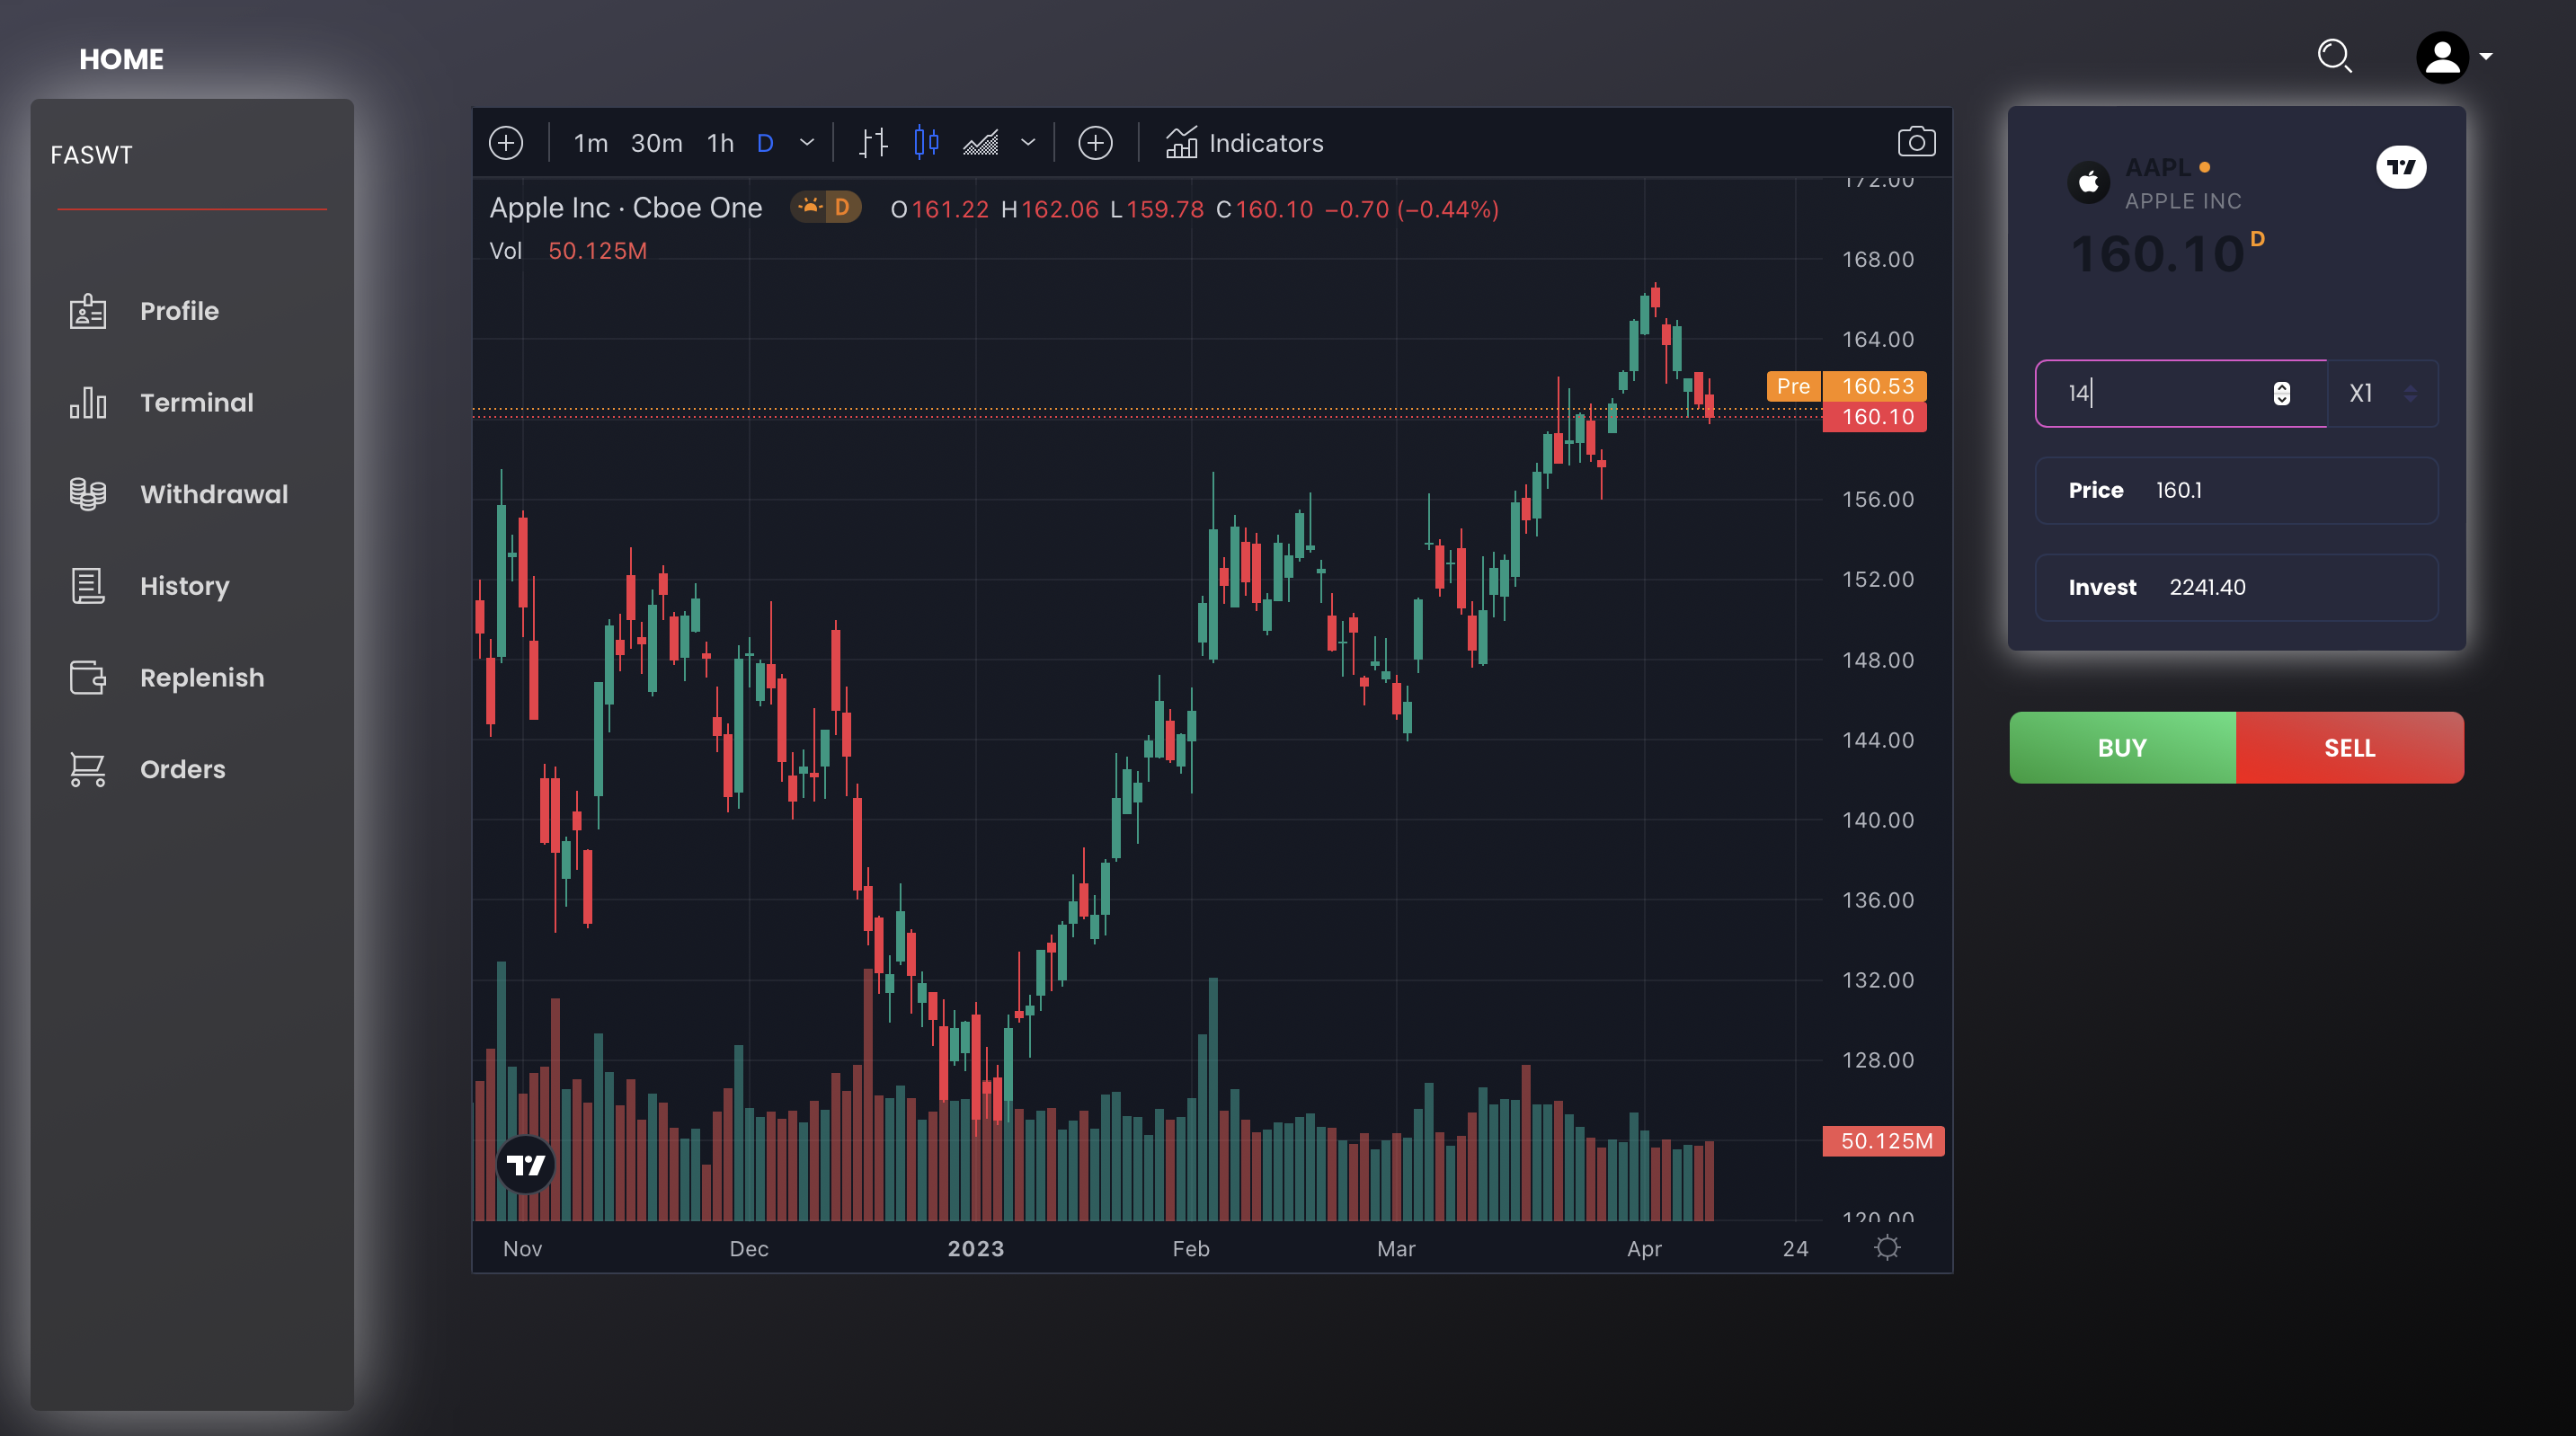The image size is (2576, 1436).
Task: Click the O 161.22 open value
Action: pos(939,209)
